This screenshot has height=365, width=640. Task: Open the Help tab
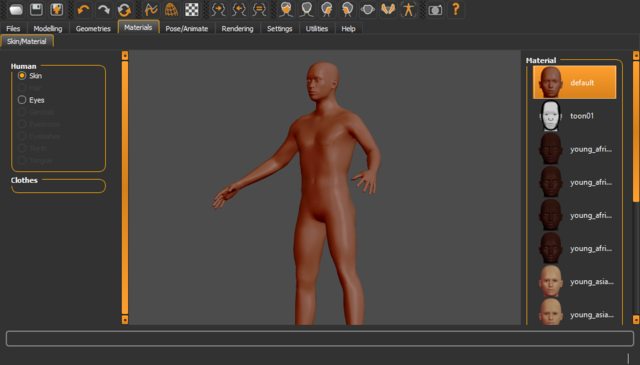348,29
